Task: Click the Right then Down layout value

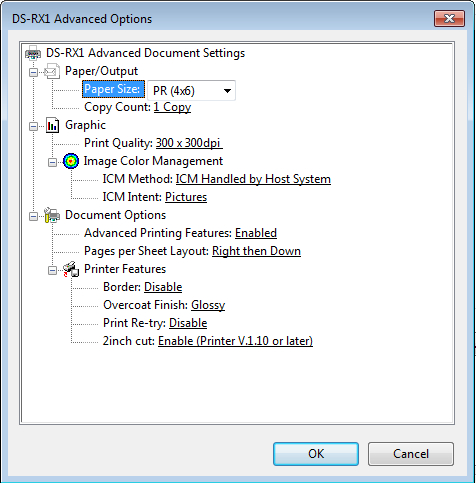Action: pyautogui.click(x=256, y=251)
